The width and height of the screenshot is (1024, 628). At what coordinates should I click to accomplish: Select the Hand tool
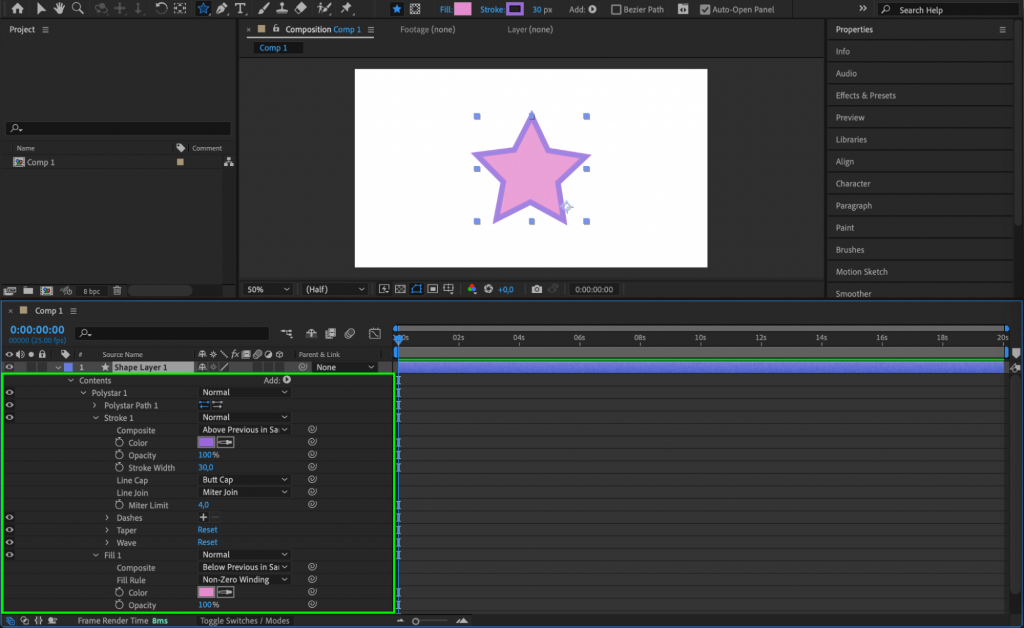pyautogui.click(x=59, y=9)
